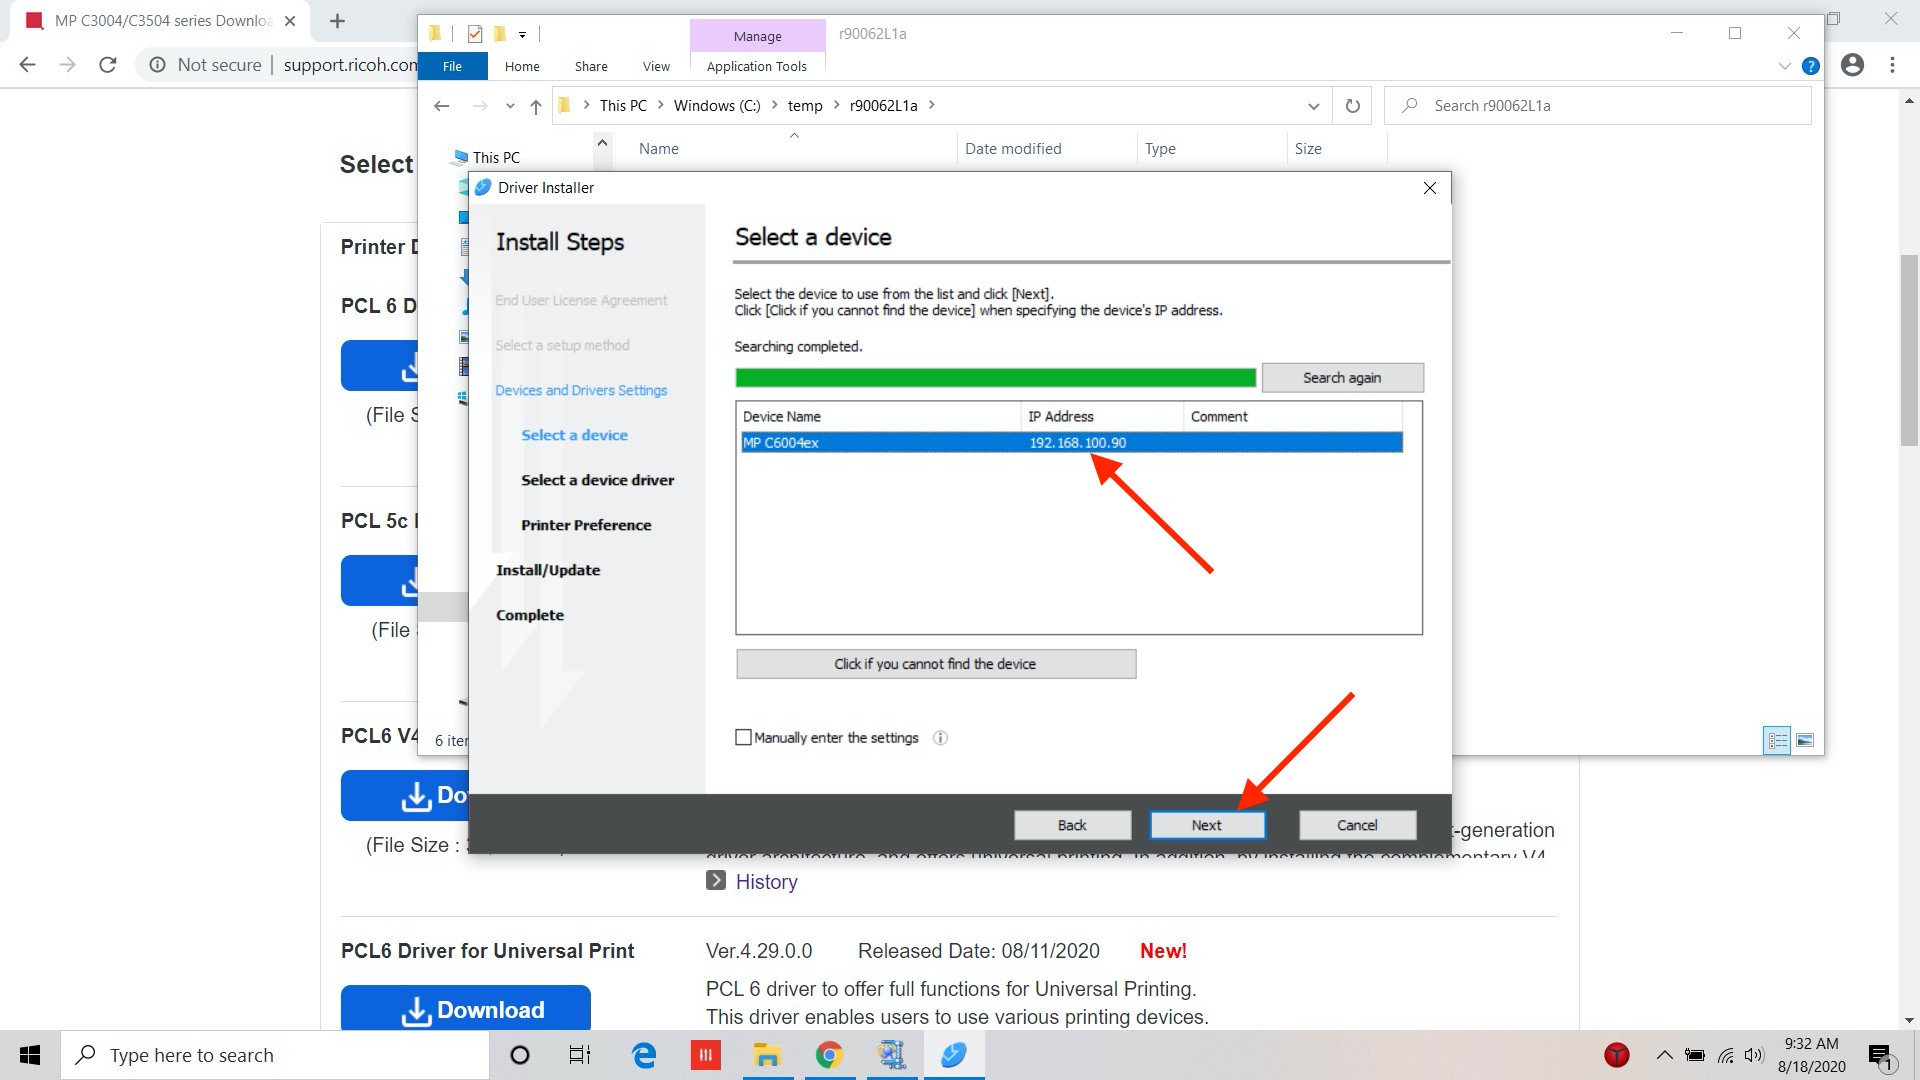The image size is (1920, 1080).
Task: Switch Explorer to details view icon
Action: pos(1777,741)
